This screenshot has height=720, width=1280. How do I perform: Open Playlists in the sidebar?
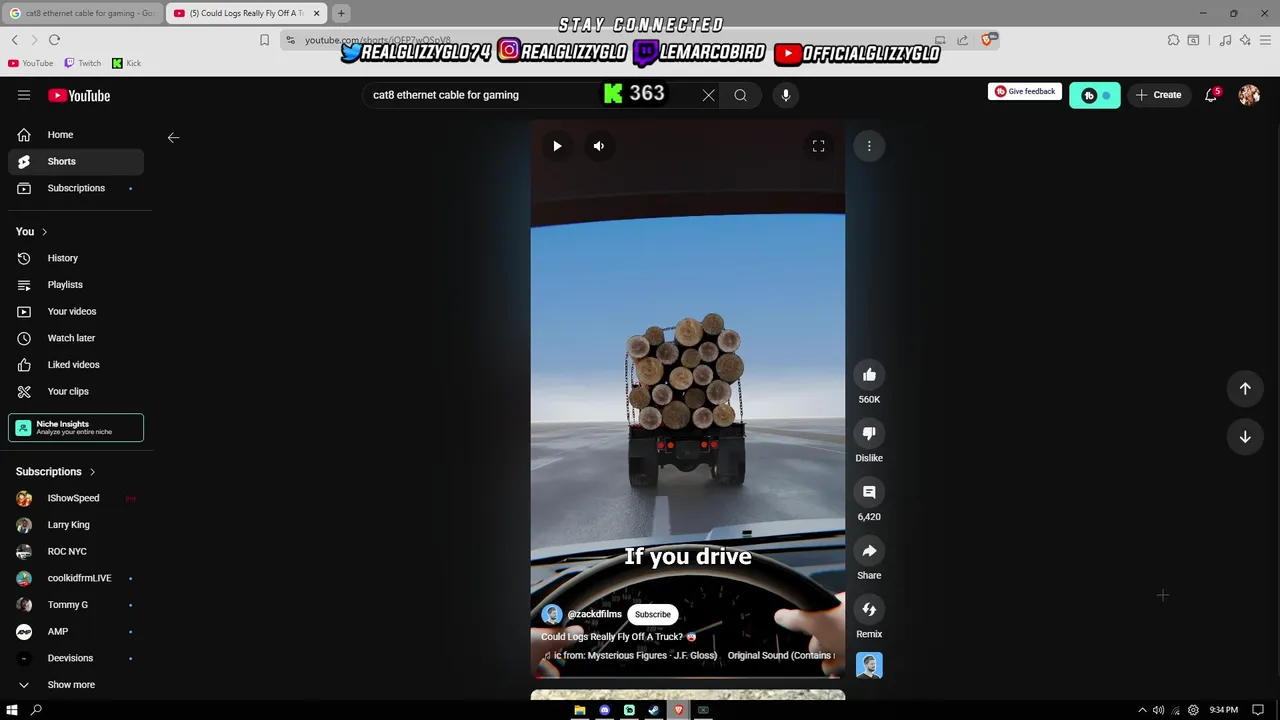pos(76,285)
